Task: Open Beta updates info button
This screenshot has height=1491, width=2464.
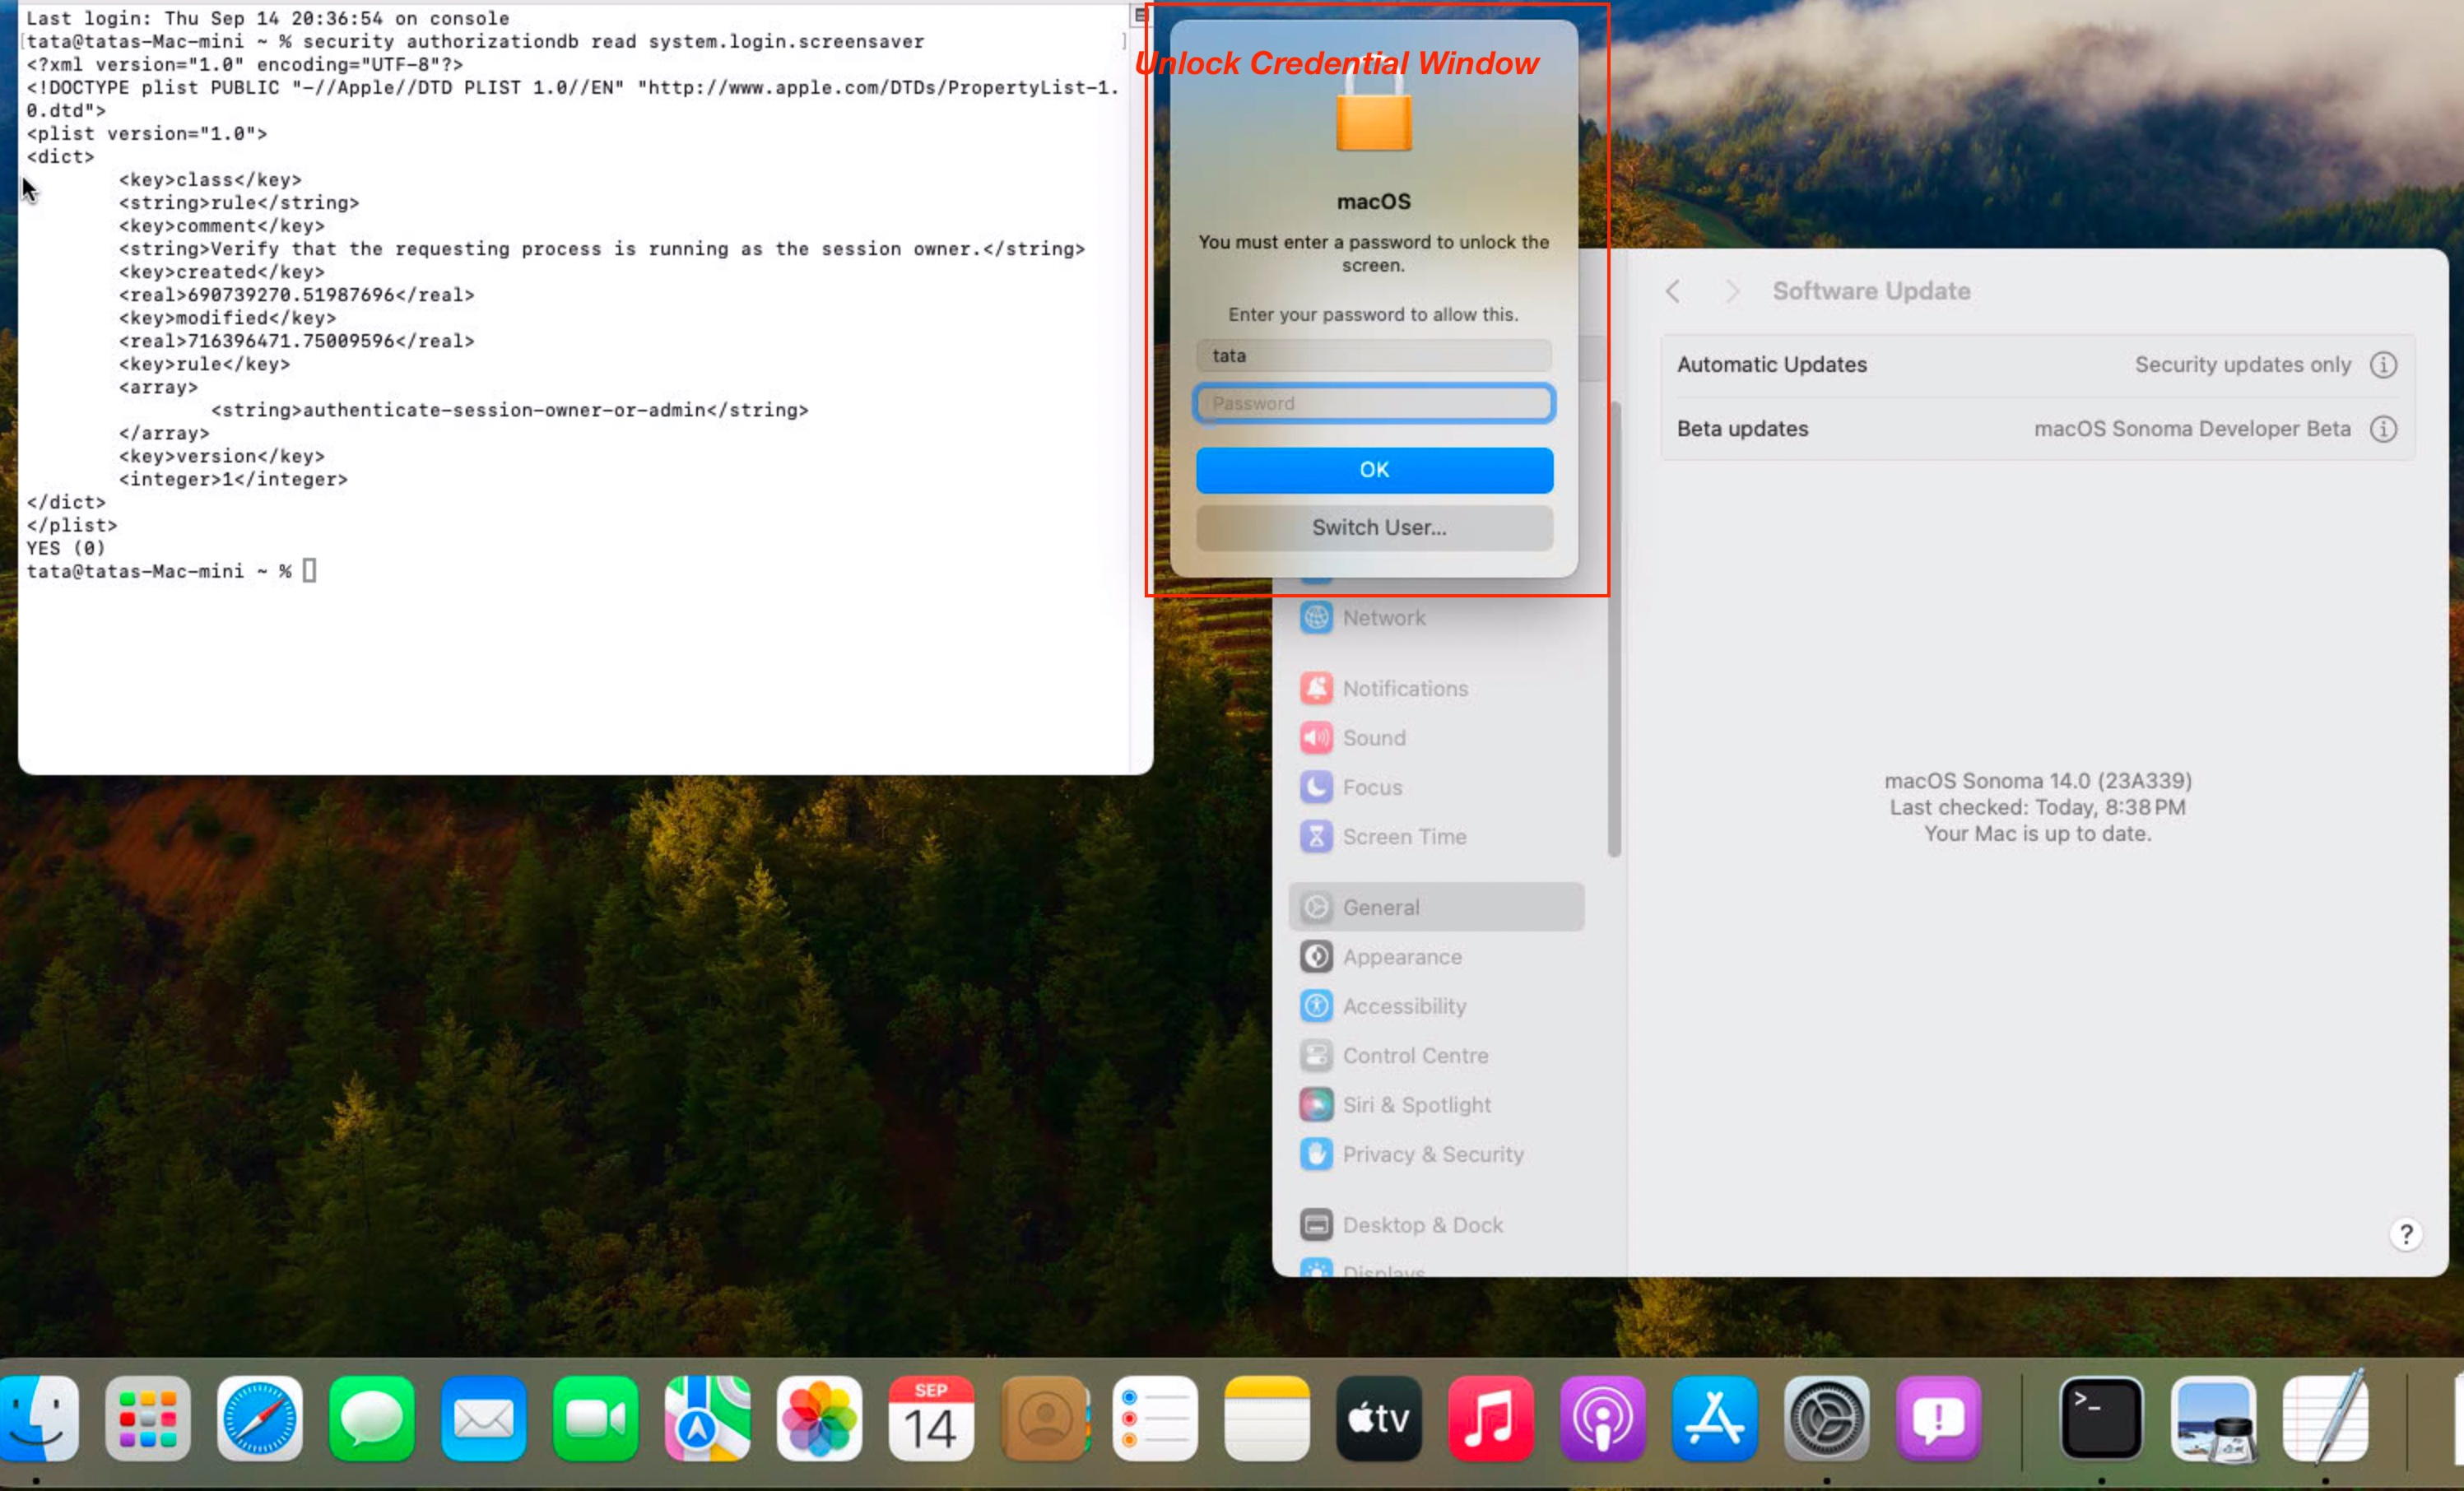Action: (2384, 429)
